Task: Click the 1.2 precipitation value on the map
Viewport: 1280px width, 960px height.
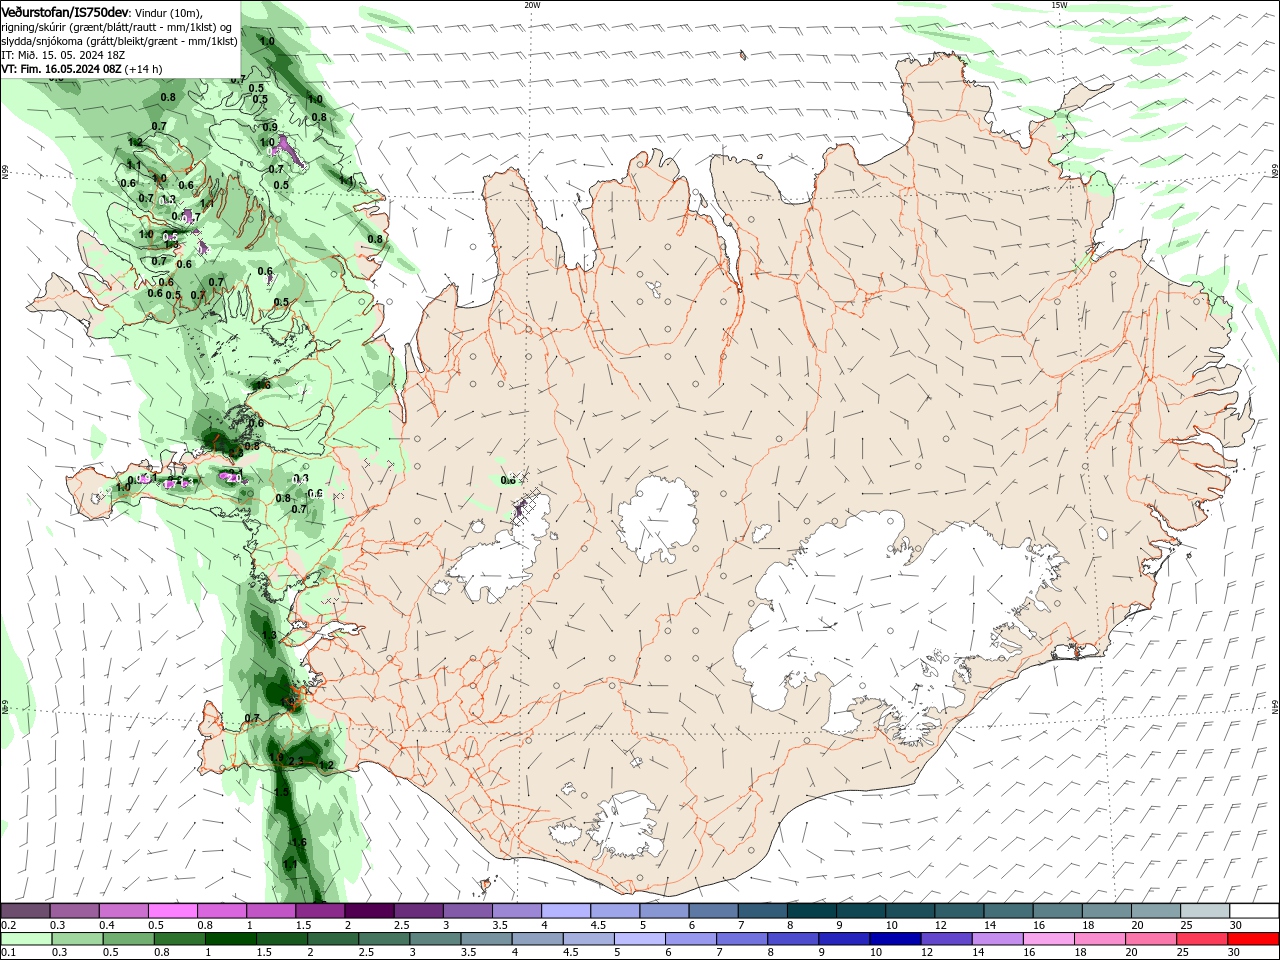Action: tap(326, 765)
